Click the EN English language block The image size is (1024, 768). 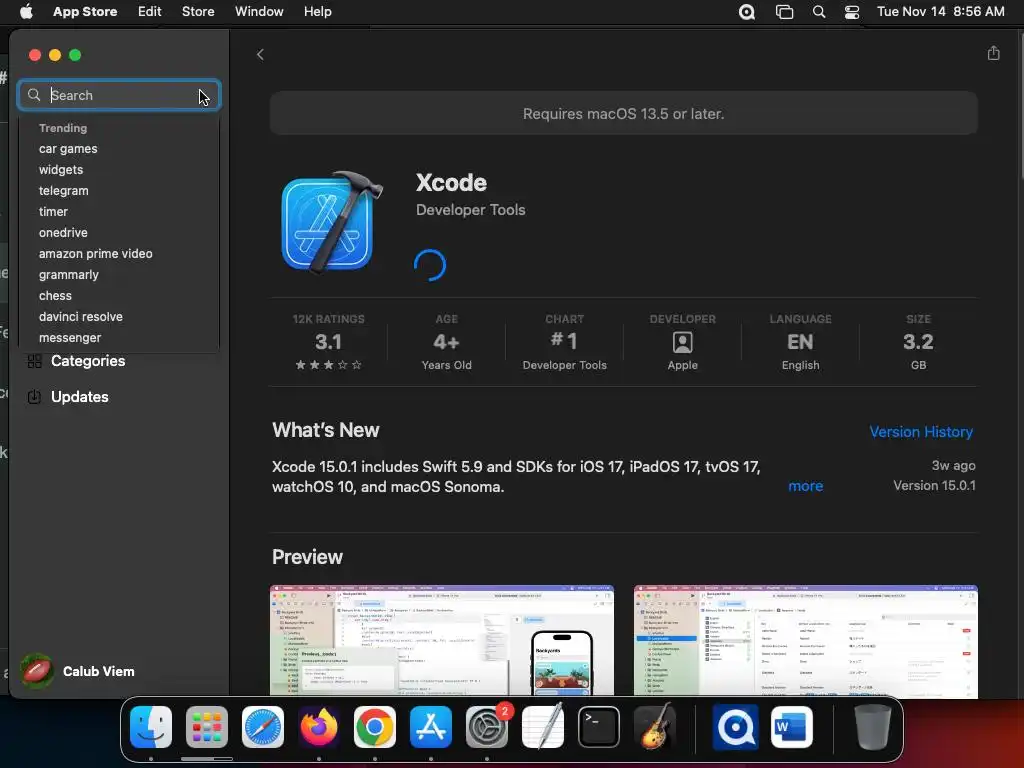(x=800, y=342)
